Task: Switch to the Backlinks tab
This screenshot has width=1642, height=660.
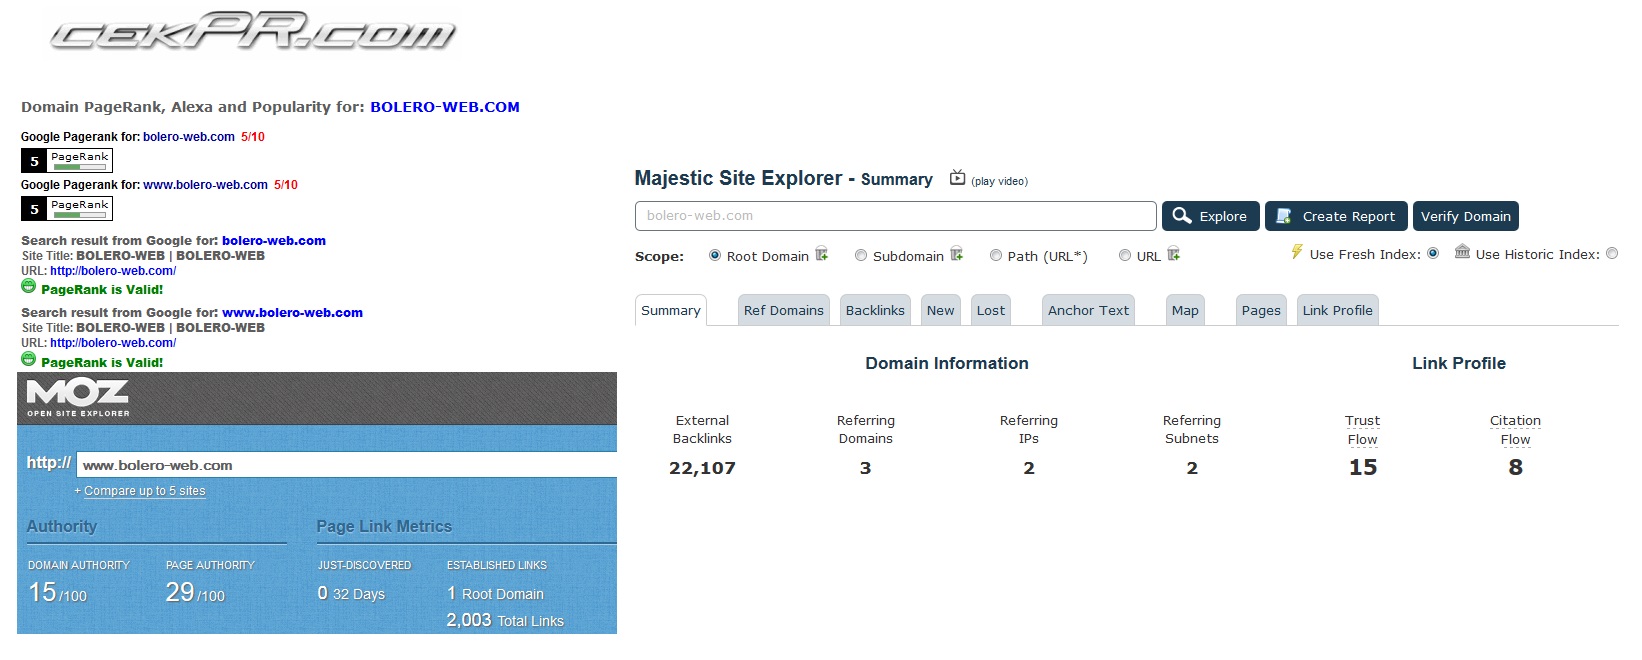Action: click(x=875, y=310)
